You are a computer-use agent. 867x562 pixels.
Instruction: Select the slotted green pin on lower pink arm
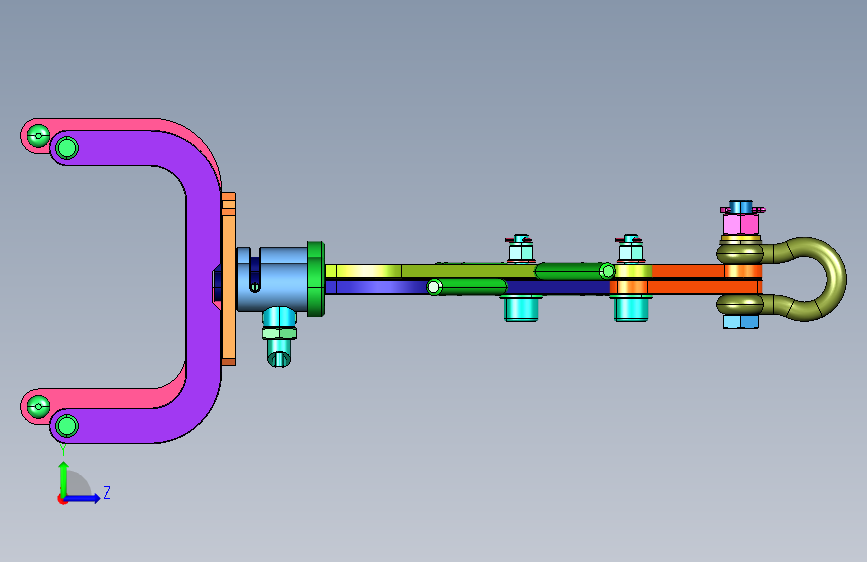38,407
